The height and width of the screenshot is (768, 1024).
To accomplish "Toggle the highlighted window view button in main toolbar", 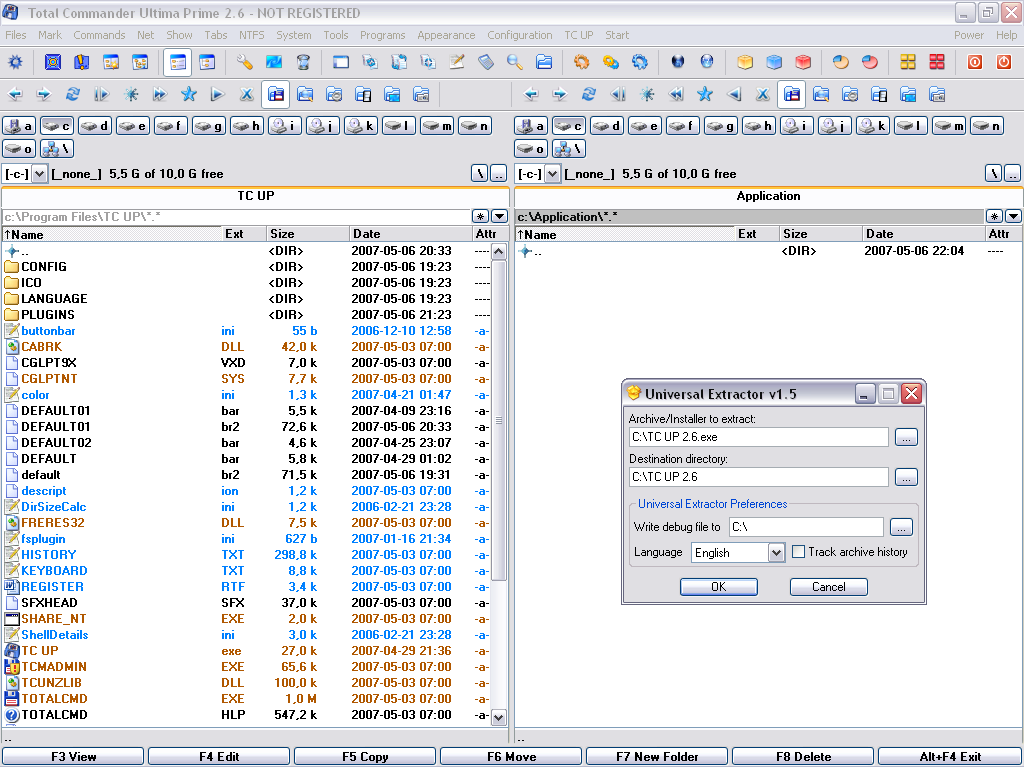I will coord(178,62).
